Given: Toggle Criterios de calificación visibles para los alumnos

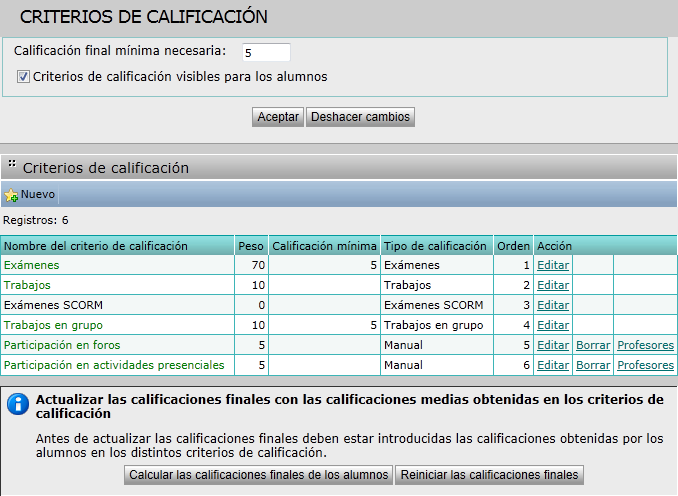Looking at the screenshot, I should pyautogui.click(x=23, y=77).
